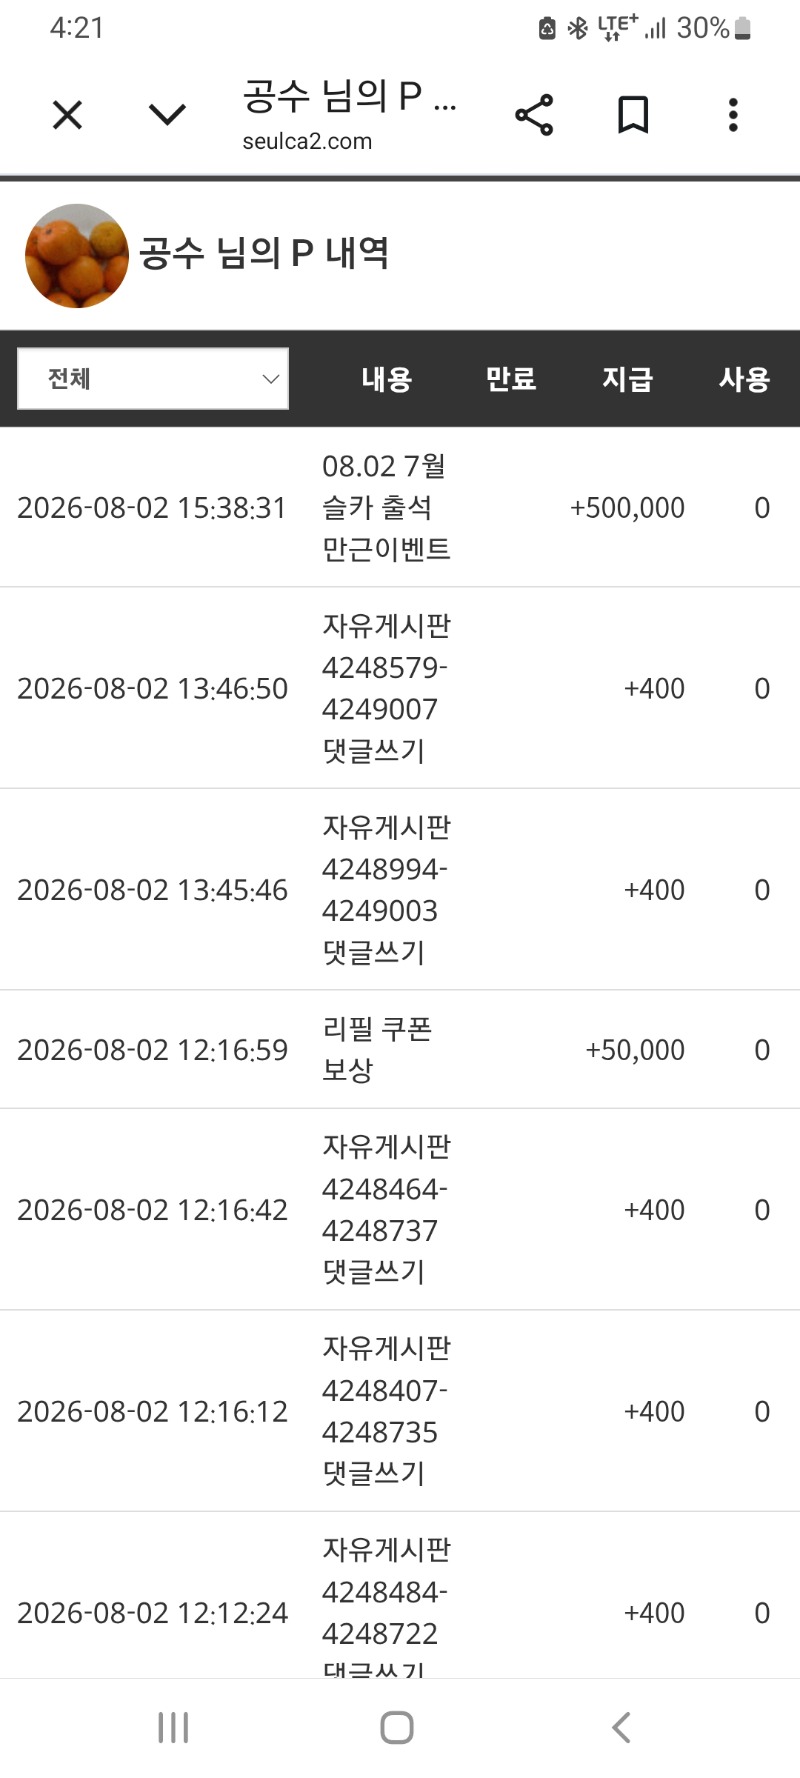Select the 지급 column header

coord(627,379)
